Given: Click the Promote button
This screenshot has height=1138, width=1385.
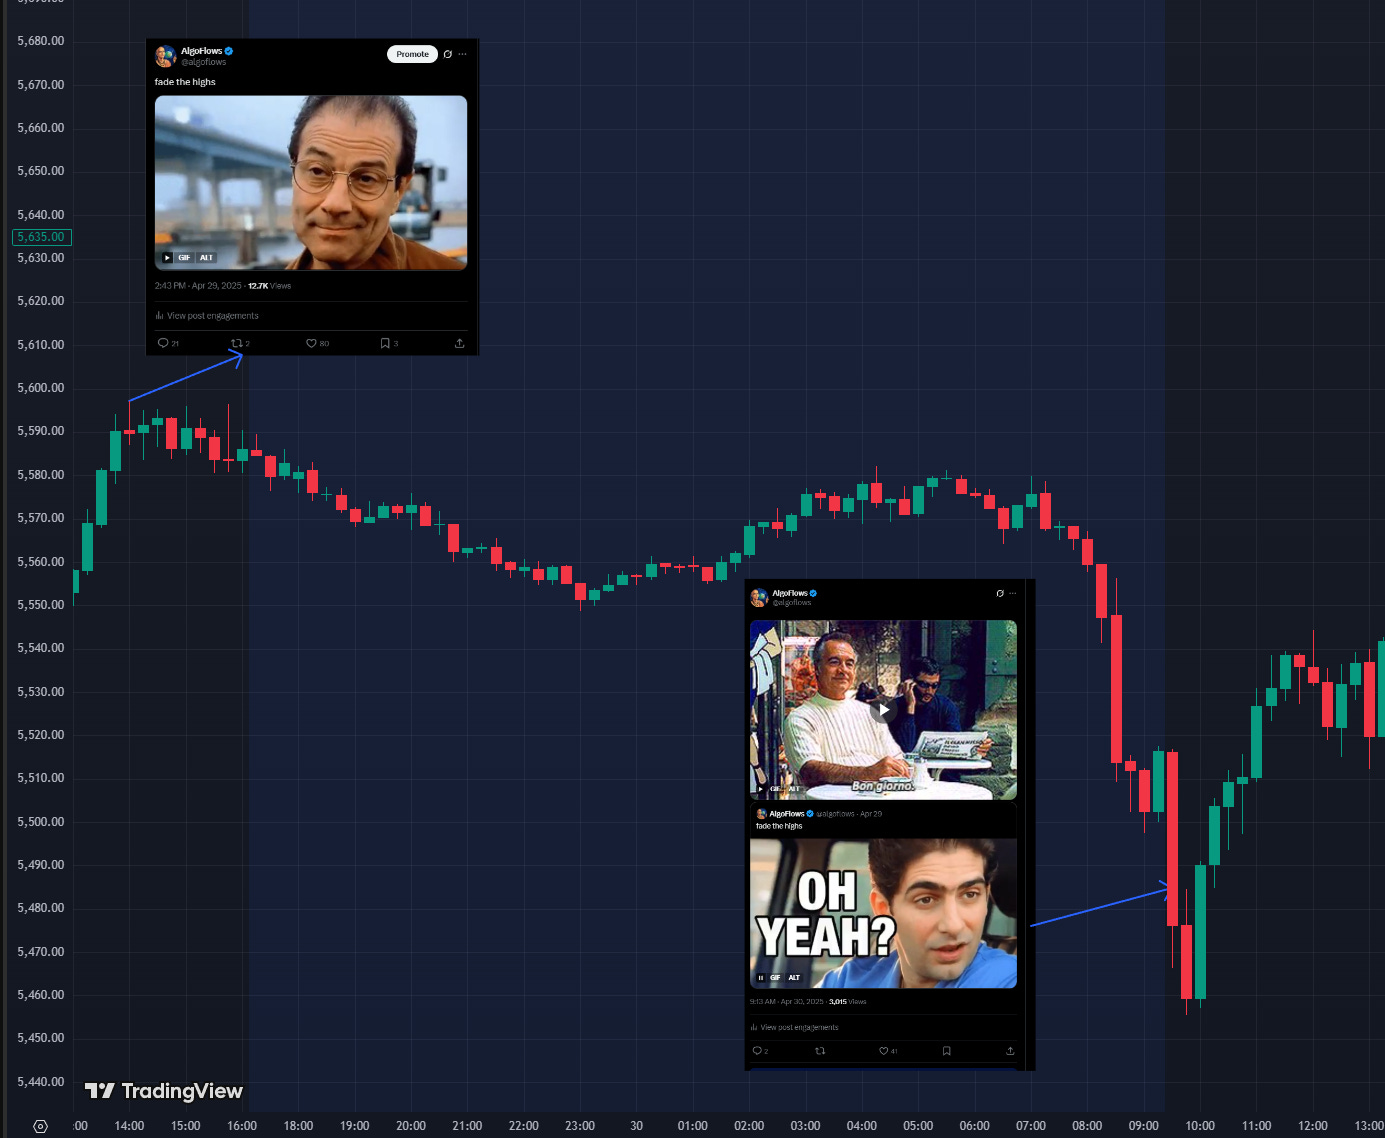Looking at the screenshot, I should (x=412, y=54).
